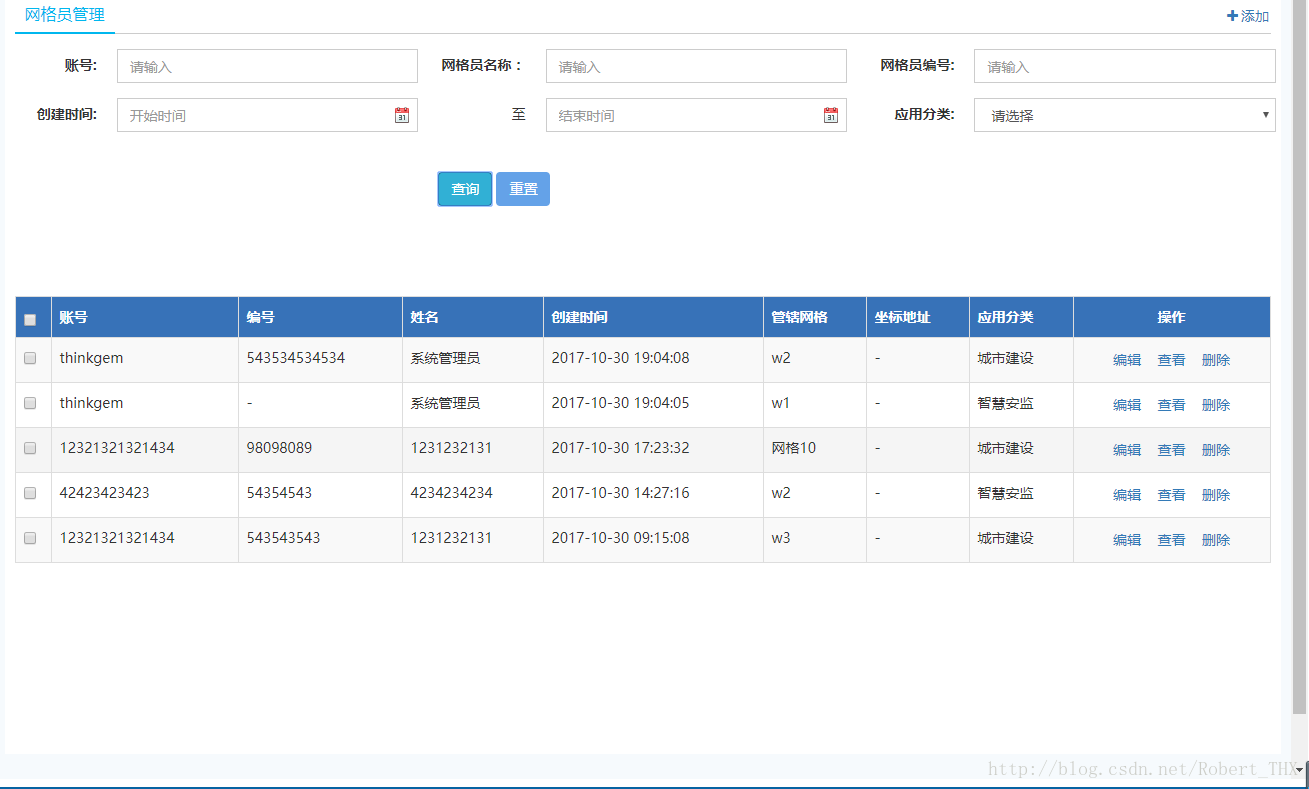View the row with 编号 98098089

[1171, 450]
